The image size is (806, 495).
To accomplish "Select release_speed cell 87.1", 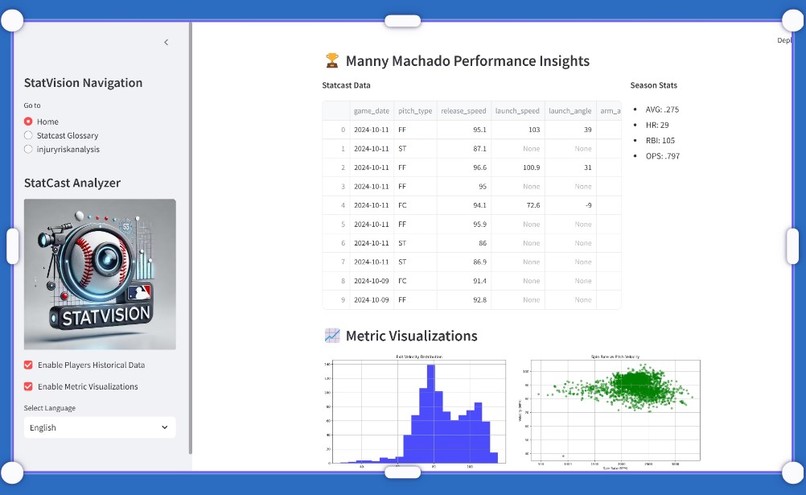I will coord(464,149).
